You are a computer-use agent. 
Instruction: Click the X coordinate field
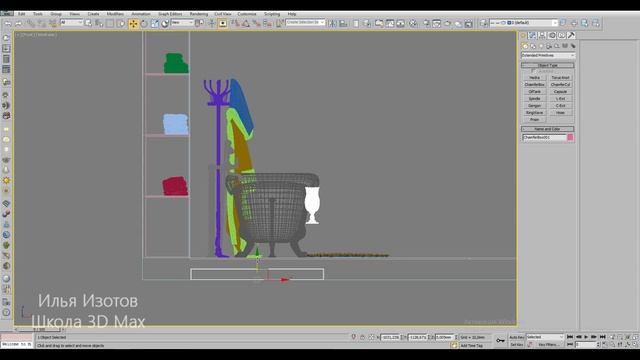click(390, 338)
